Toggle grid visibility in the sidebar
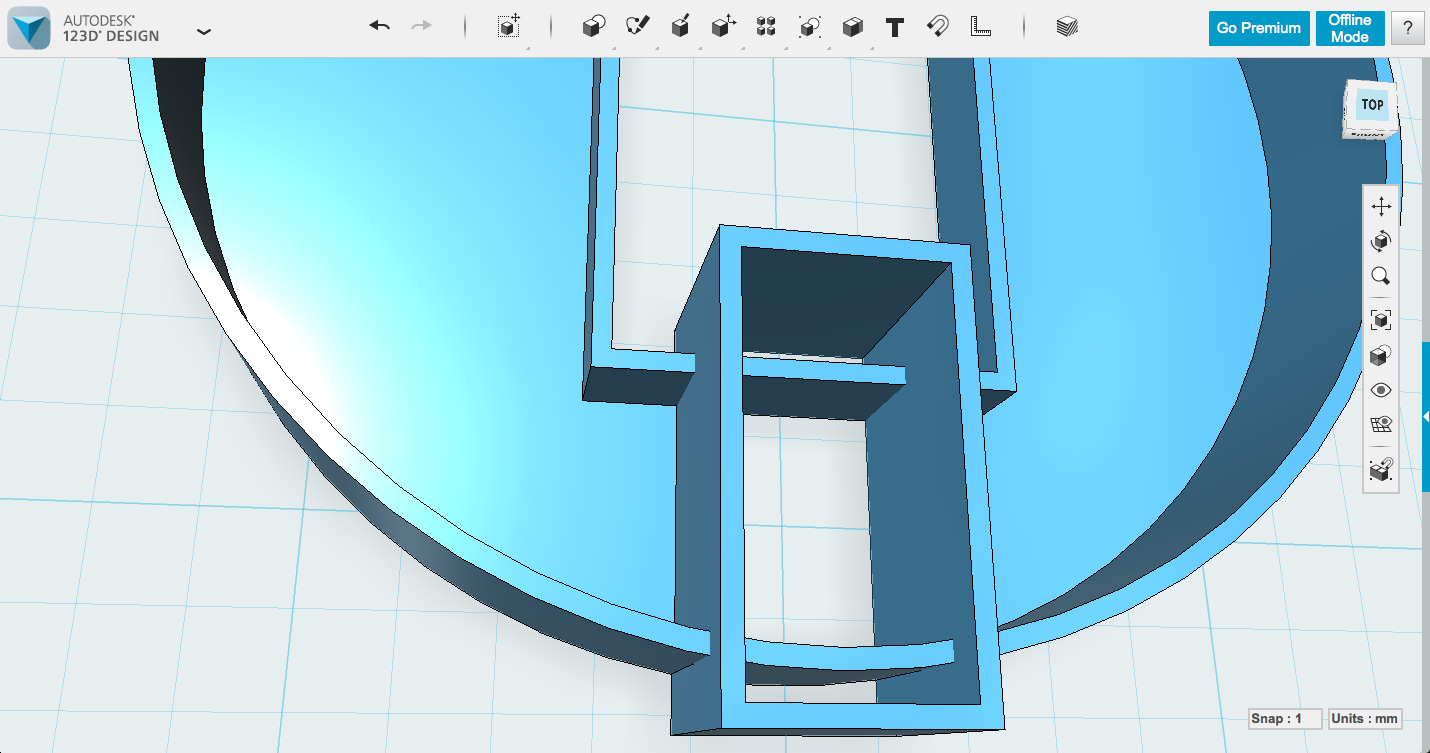The image size is (1430, 753). click(x=1381, y=424)
